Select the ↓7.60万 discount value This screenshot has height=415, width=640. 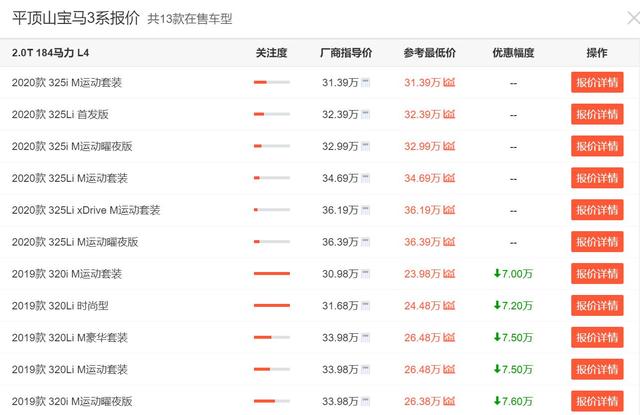tap(513, 401)
